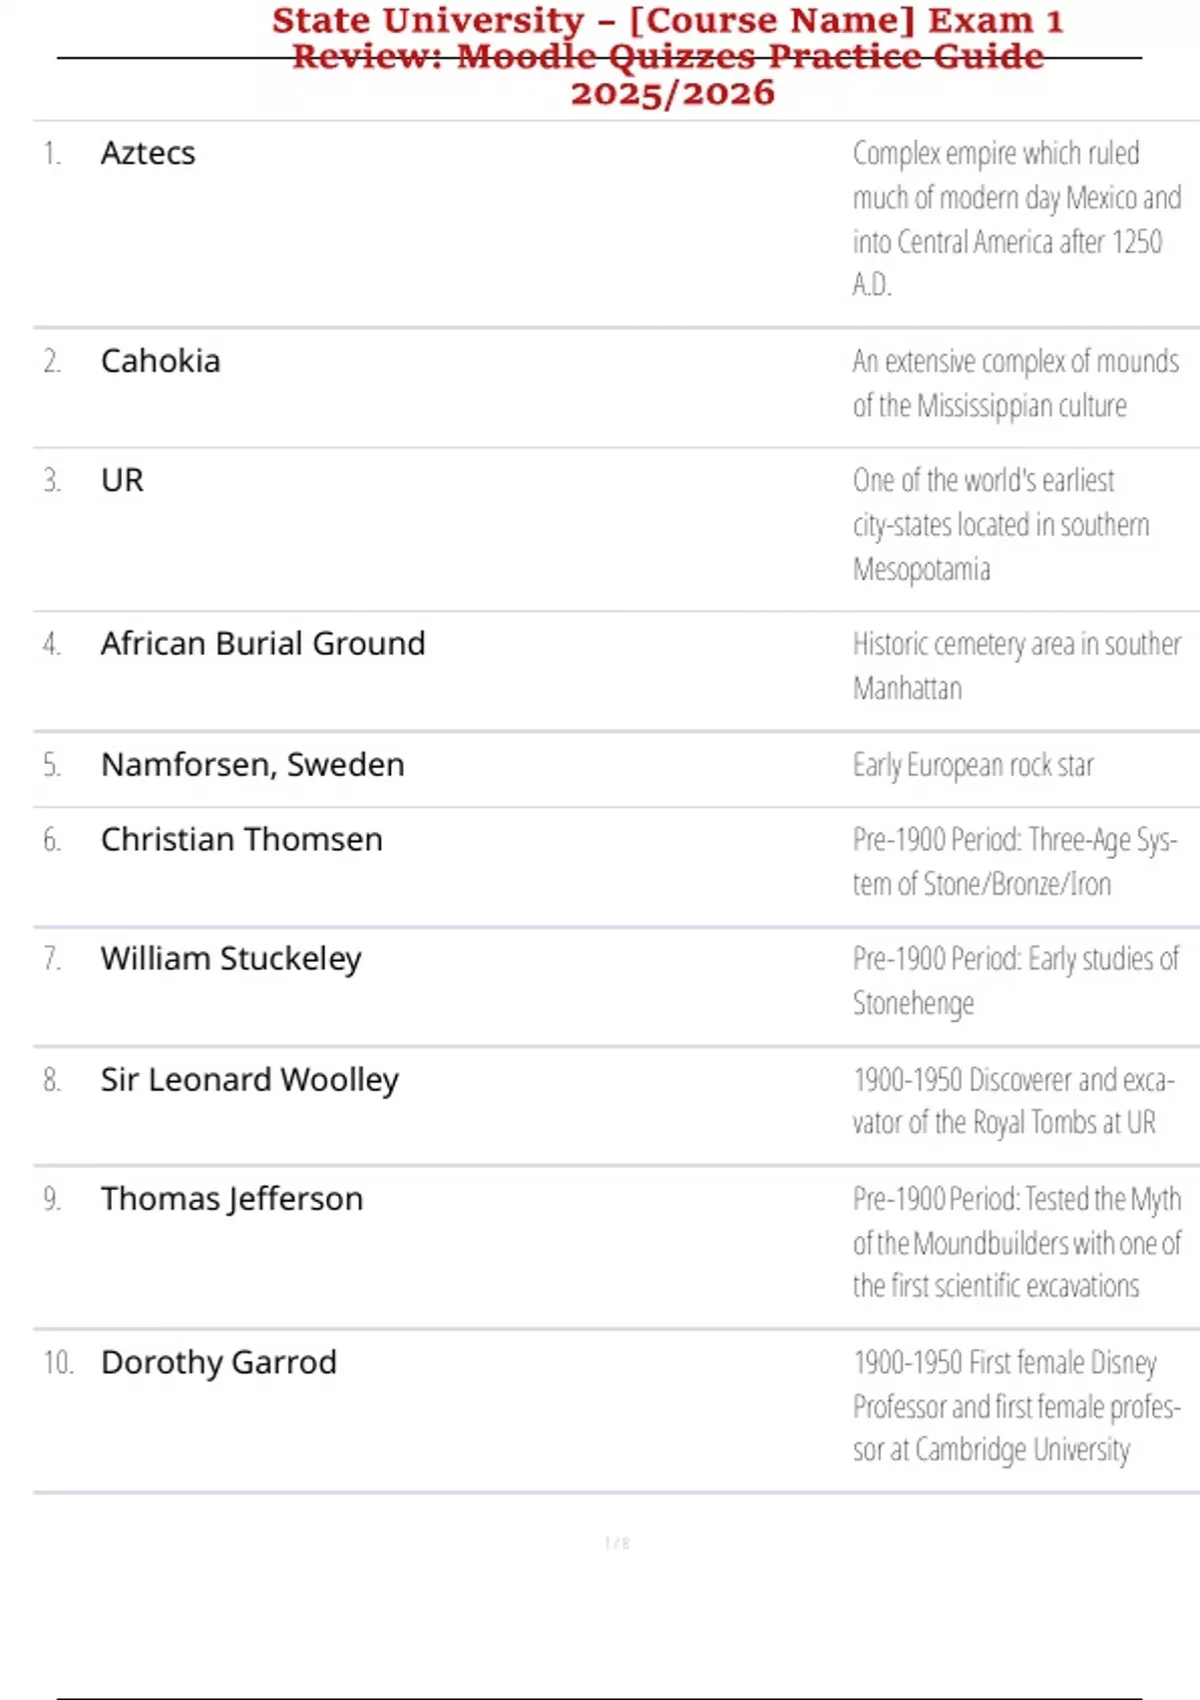Select the Cahokia term in row 2
This screenshot has width=1200, height=1700.
click(x=160, y=361)
